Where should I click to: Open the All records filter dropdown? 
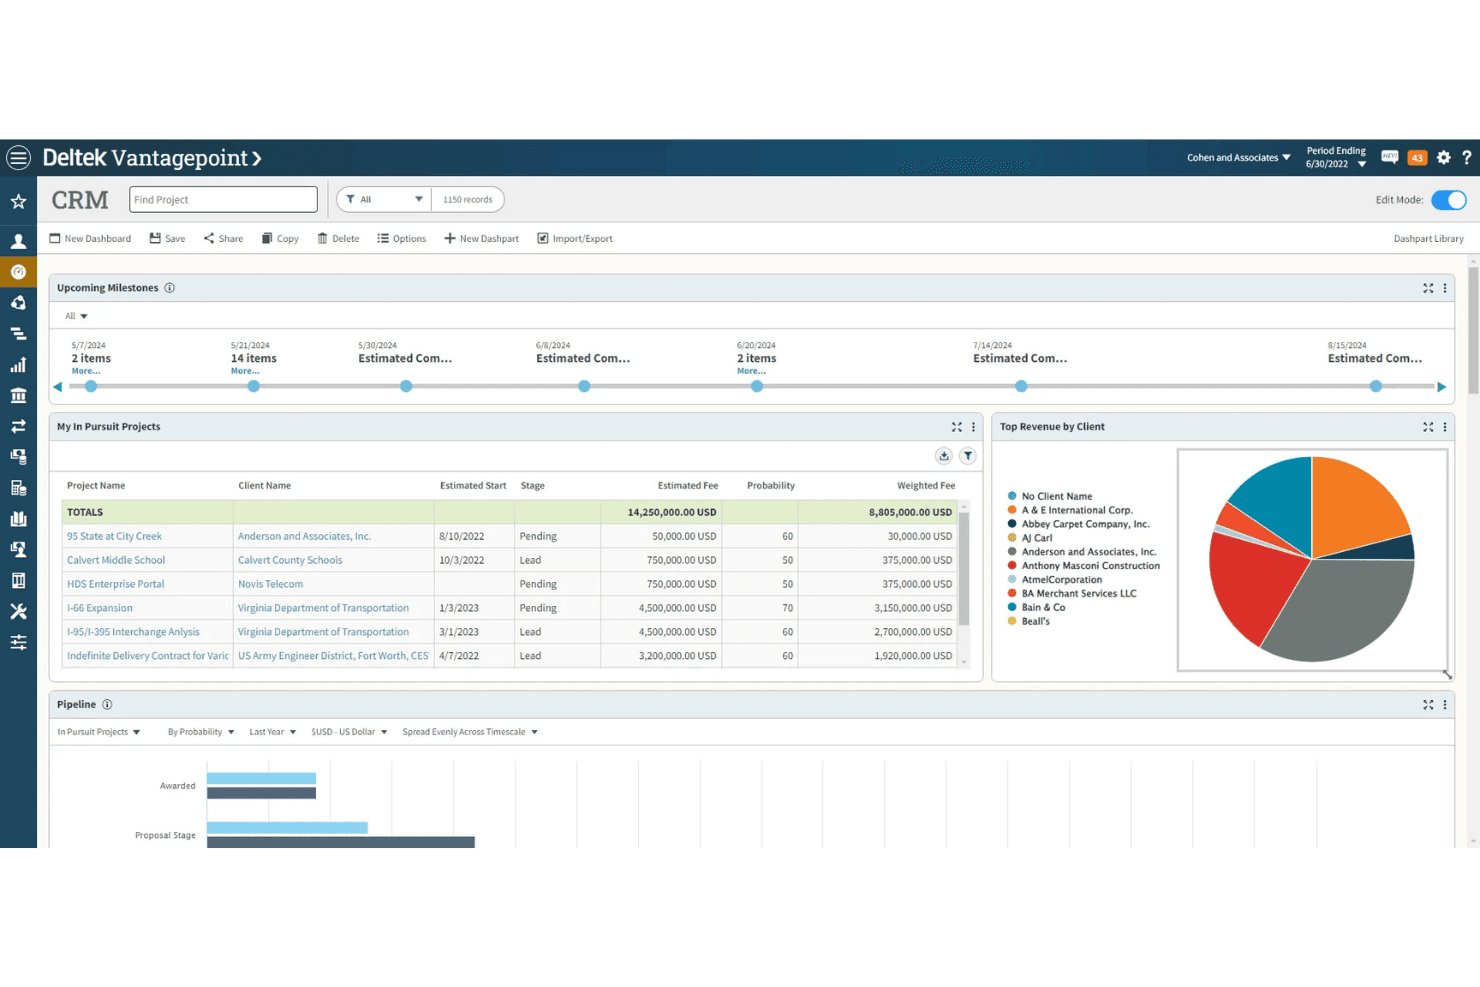click(x=384, y=200)
